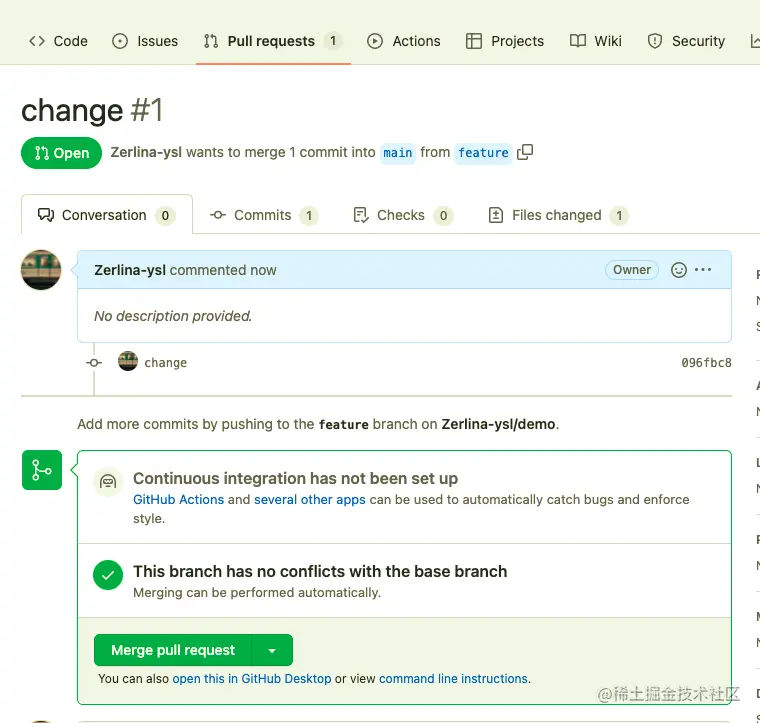Click the 'now' comment timestamp

click(263, 270)
